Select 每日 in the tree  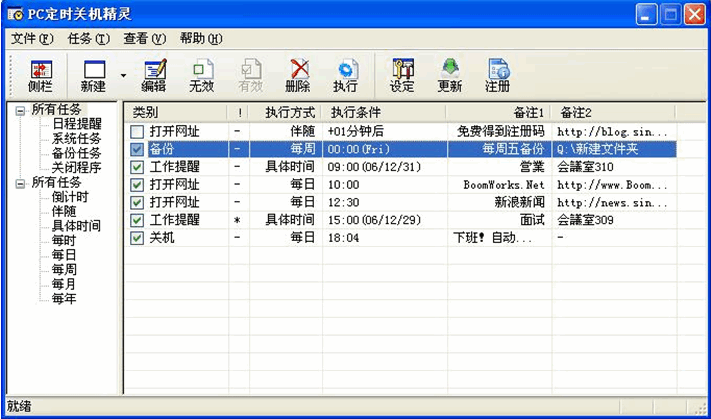pyautogui.click(x=64, y=255)
